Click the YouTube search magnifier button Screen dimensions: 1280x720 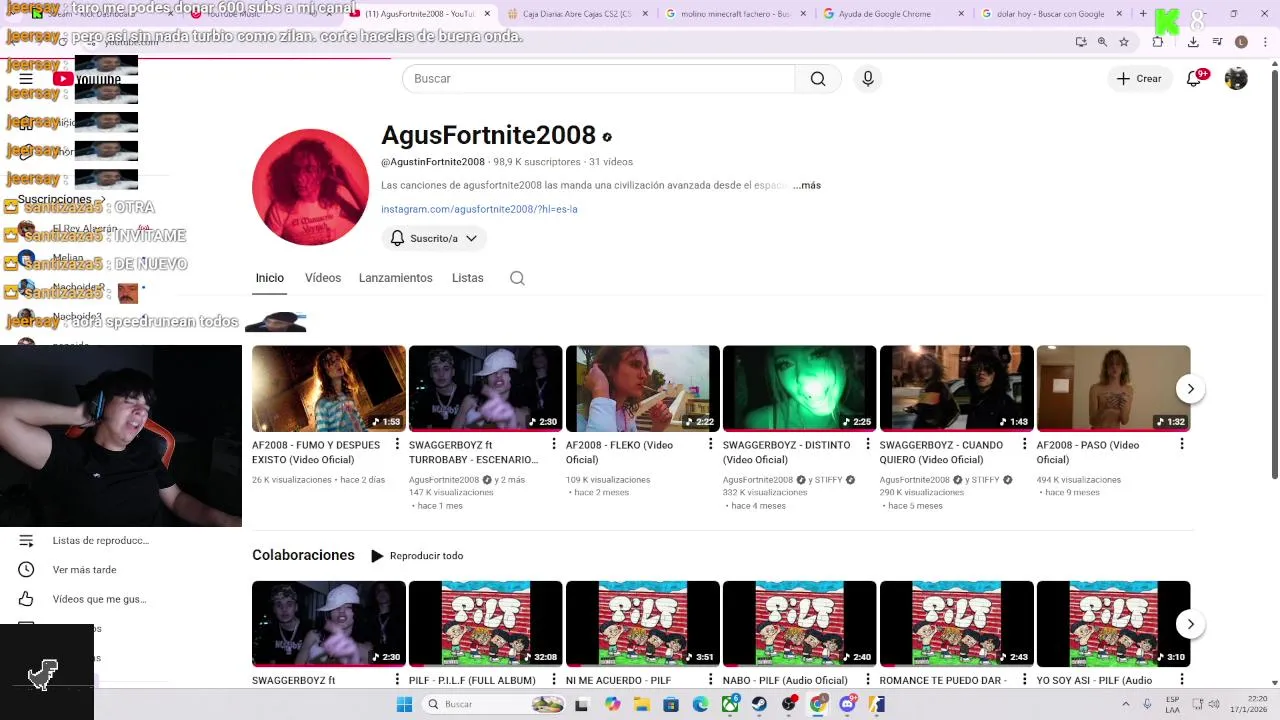[x=818, y=79]
